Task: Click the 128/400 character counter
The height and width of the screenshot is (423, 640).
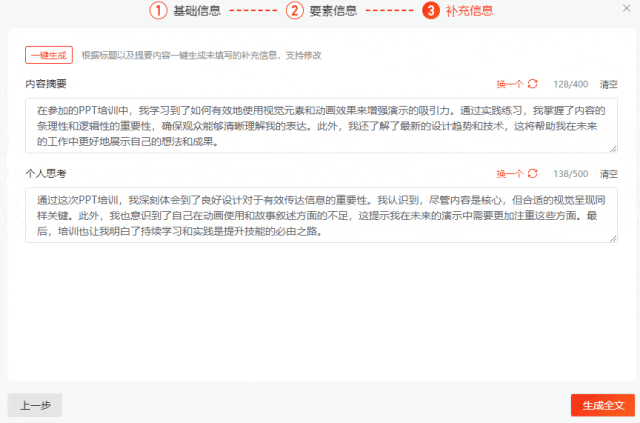Action: pos(571,84)
